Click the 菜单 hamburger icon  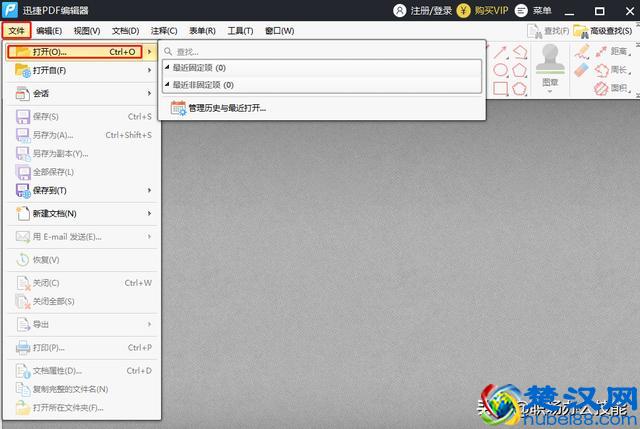pyautogui.click(x=521, y=10)
